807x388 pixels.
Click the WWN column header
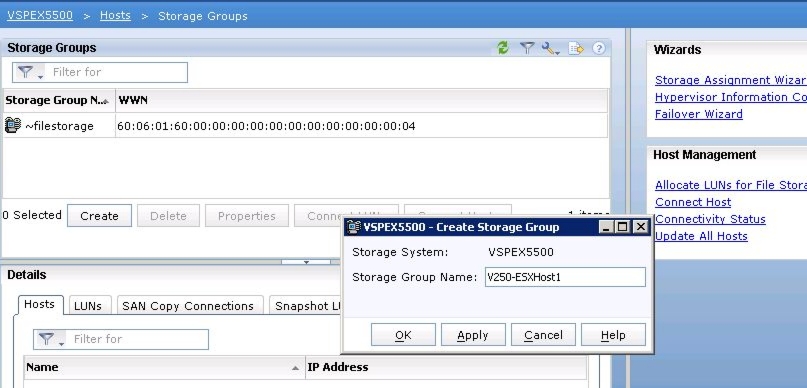(x=361, y=100)
